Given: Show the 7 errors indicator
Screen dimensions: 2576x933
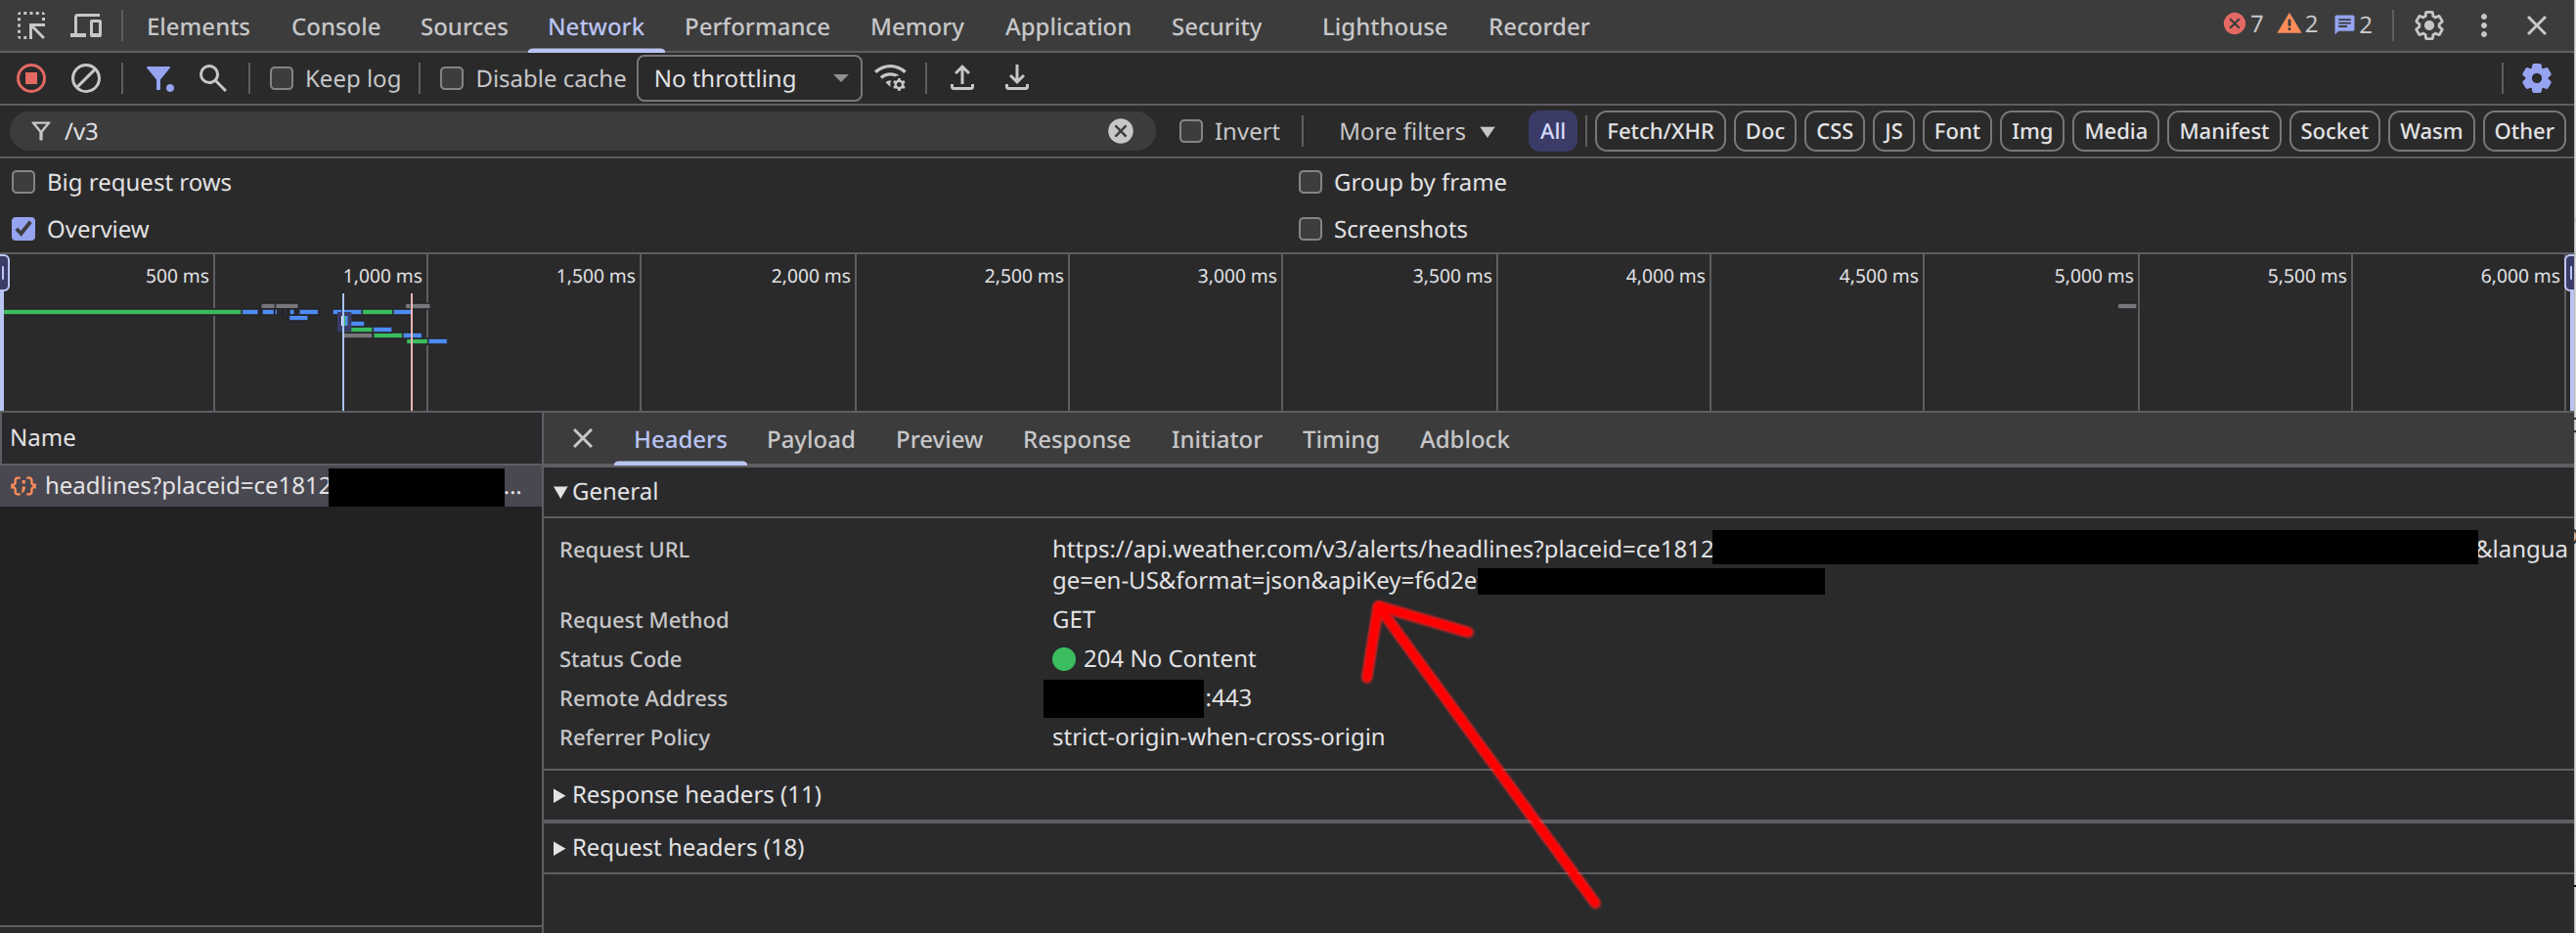Looking at the screenshot, I should pos(2243,25).
